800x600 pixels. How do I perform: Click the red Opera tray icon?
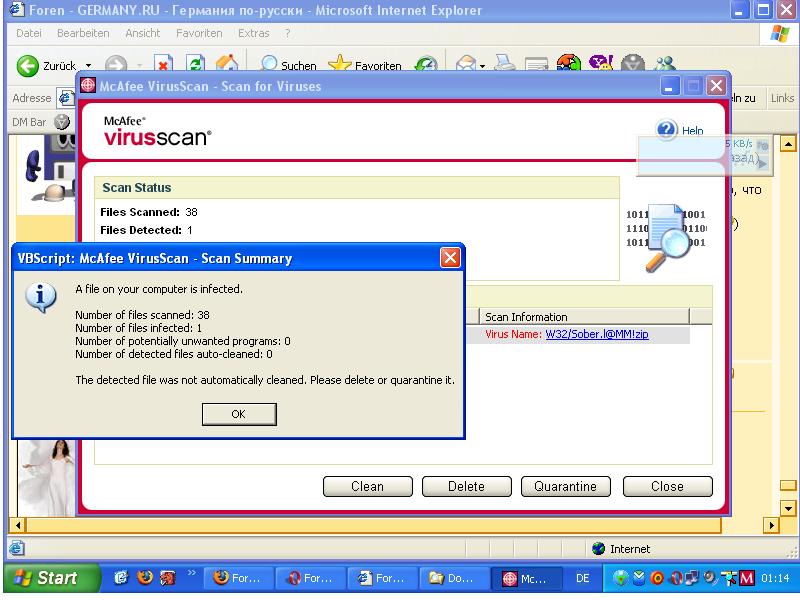[x=676, y=578]
